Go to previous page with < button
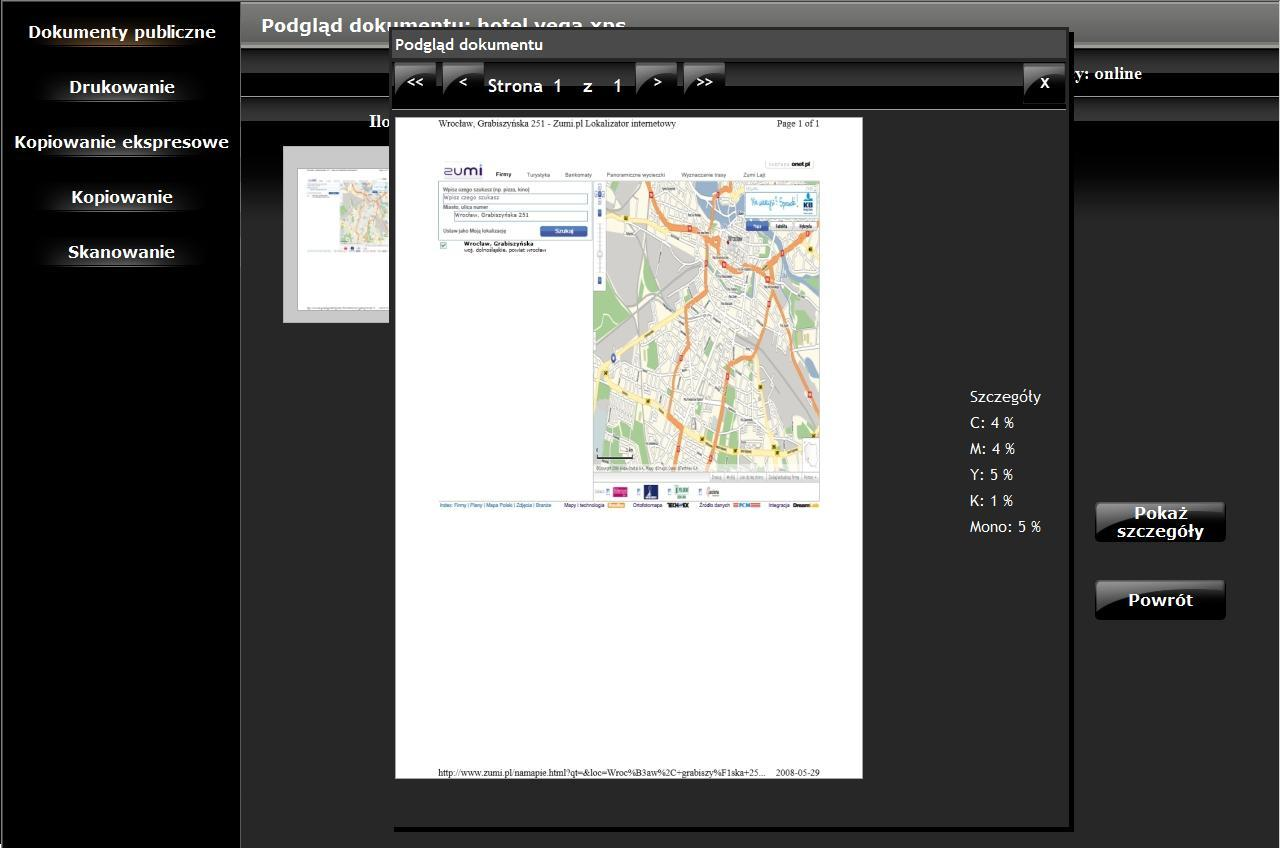 click(x=463, y=83)
